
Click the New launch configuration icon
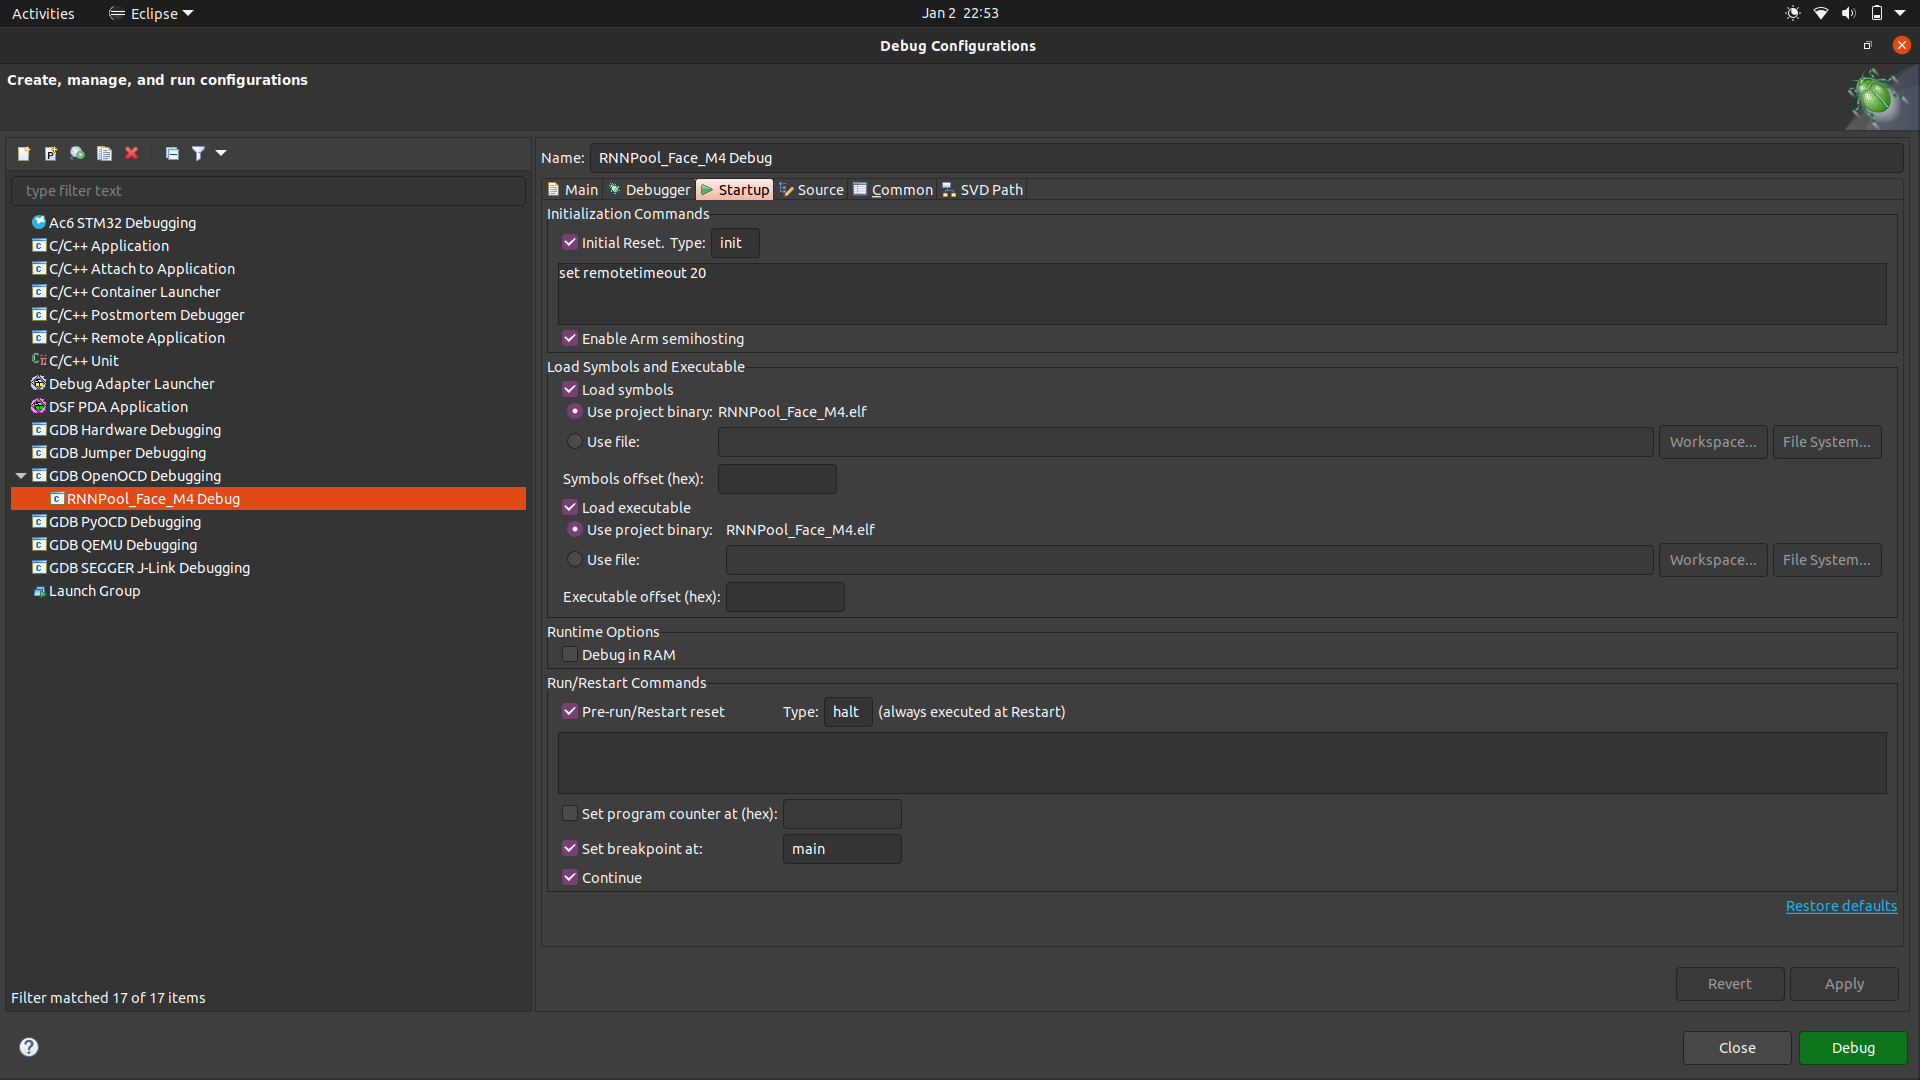(24, 153)
